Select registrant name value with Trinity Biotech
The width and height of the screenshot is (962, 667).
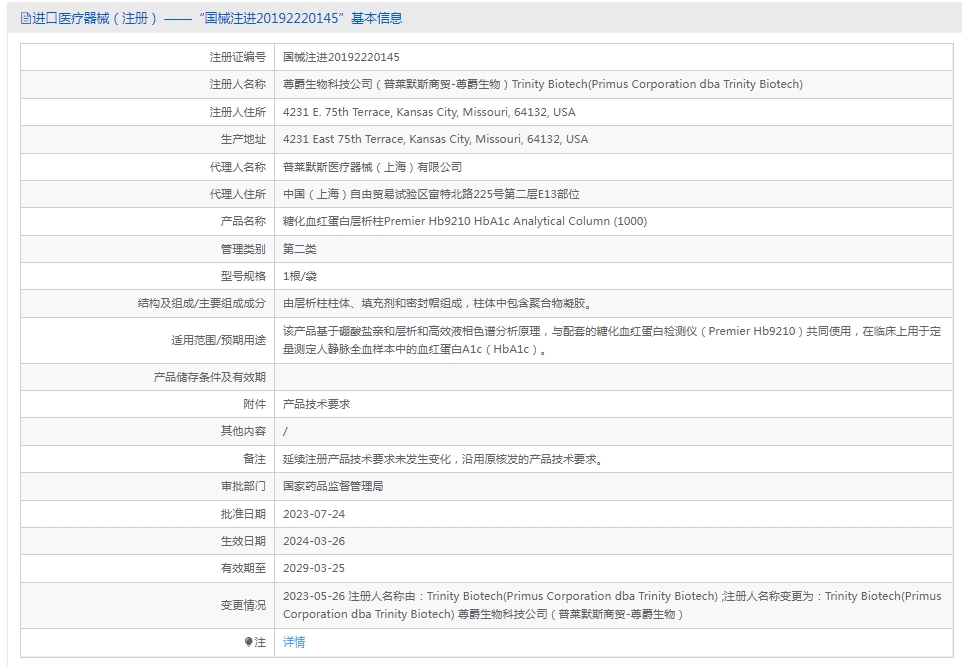click(x=542, y=84)
